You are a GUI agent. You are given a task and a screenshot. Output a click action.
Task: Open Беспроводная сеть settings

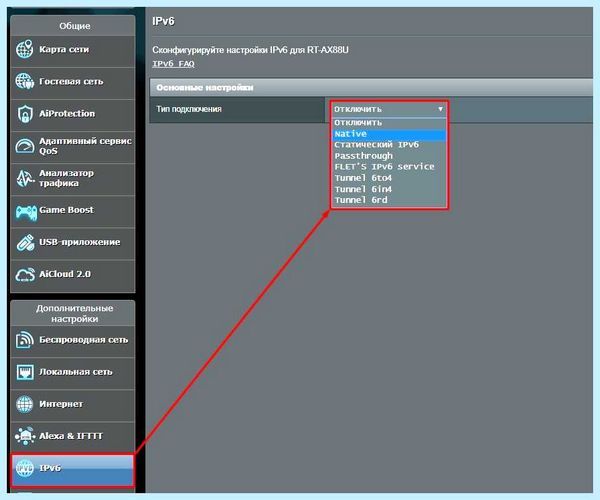(73, 342)
